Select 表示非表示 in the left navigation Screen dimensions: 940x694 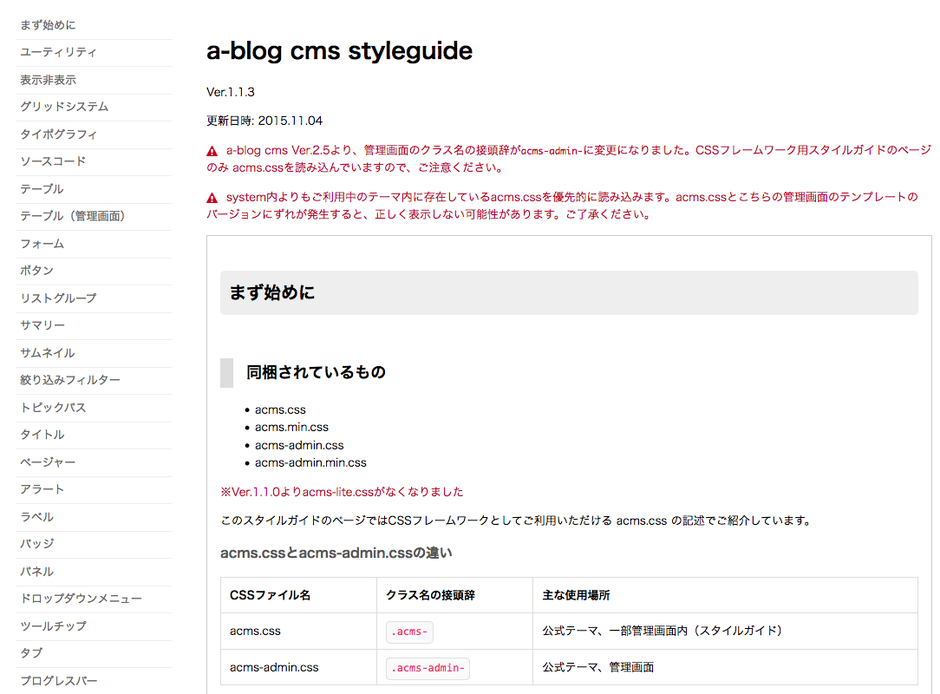[48, 79]
